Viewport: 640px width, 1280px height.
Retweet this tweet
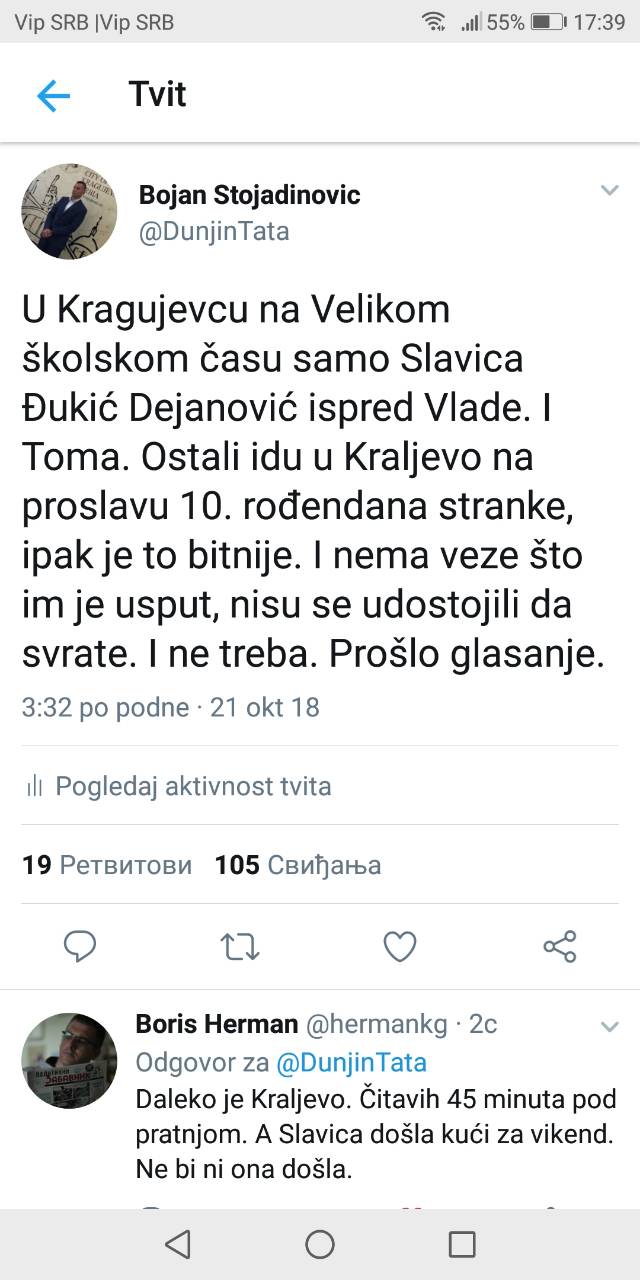(240, 945)
